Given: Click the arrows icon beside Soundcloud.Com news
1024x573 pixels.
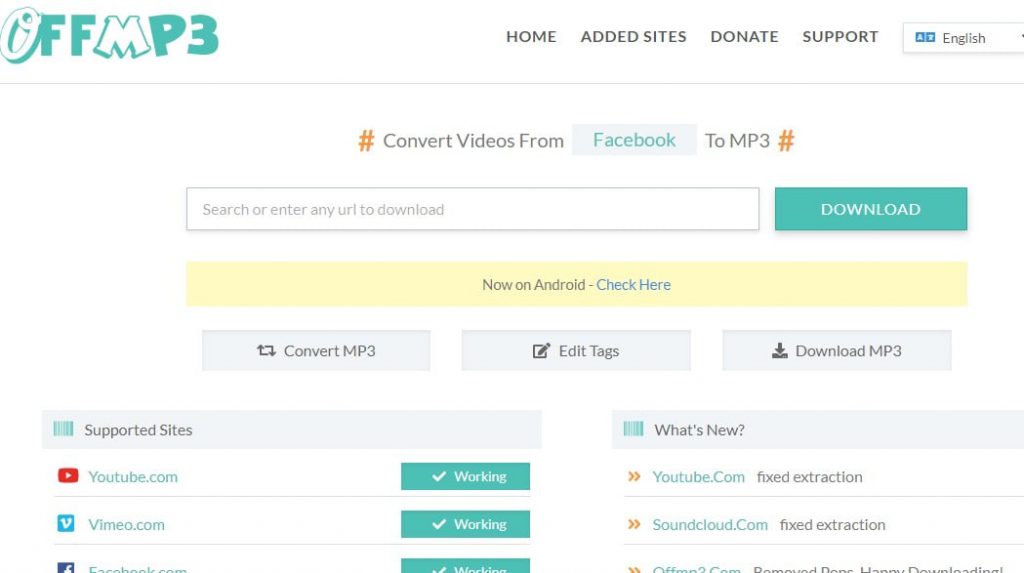Looking at the screenshot, I should coord(634,524).
